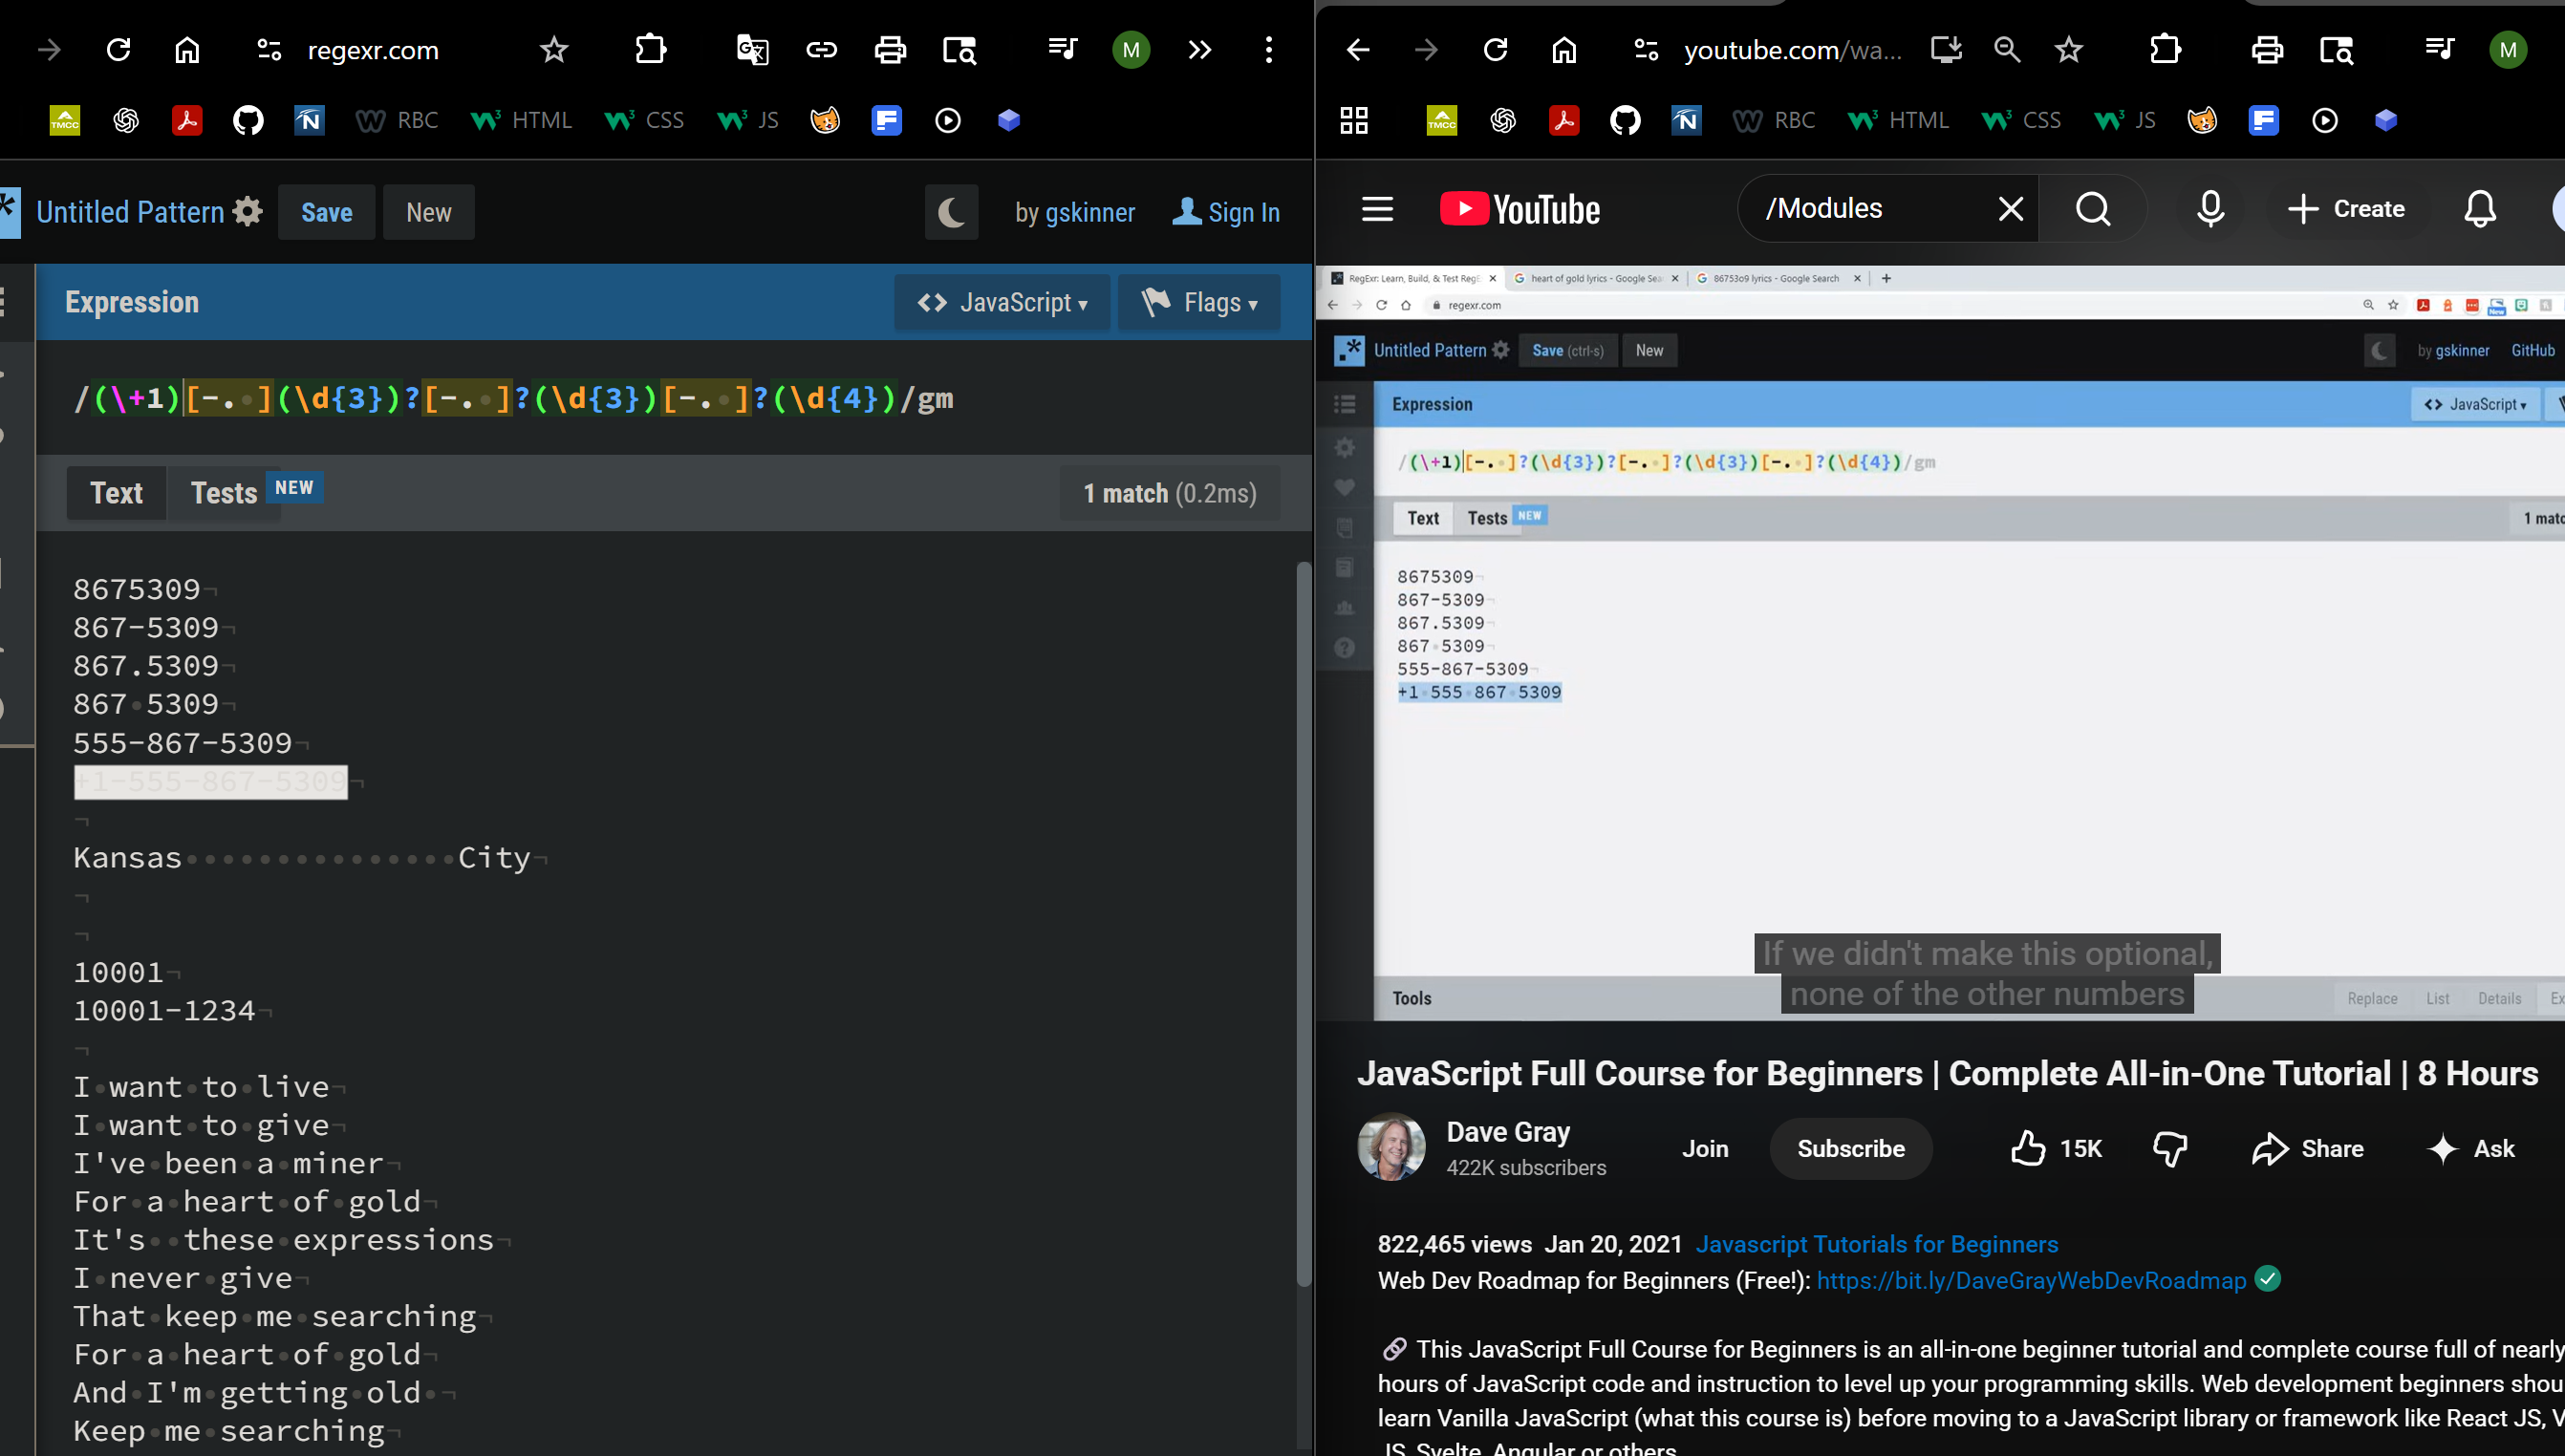The width and height of the screenshot is (2565, 1456).
Task: Click the print page icon in the browser toolbar
Action: click(x=889, y=49)
